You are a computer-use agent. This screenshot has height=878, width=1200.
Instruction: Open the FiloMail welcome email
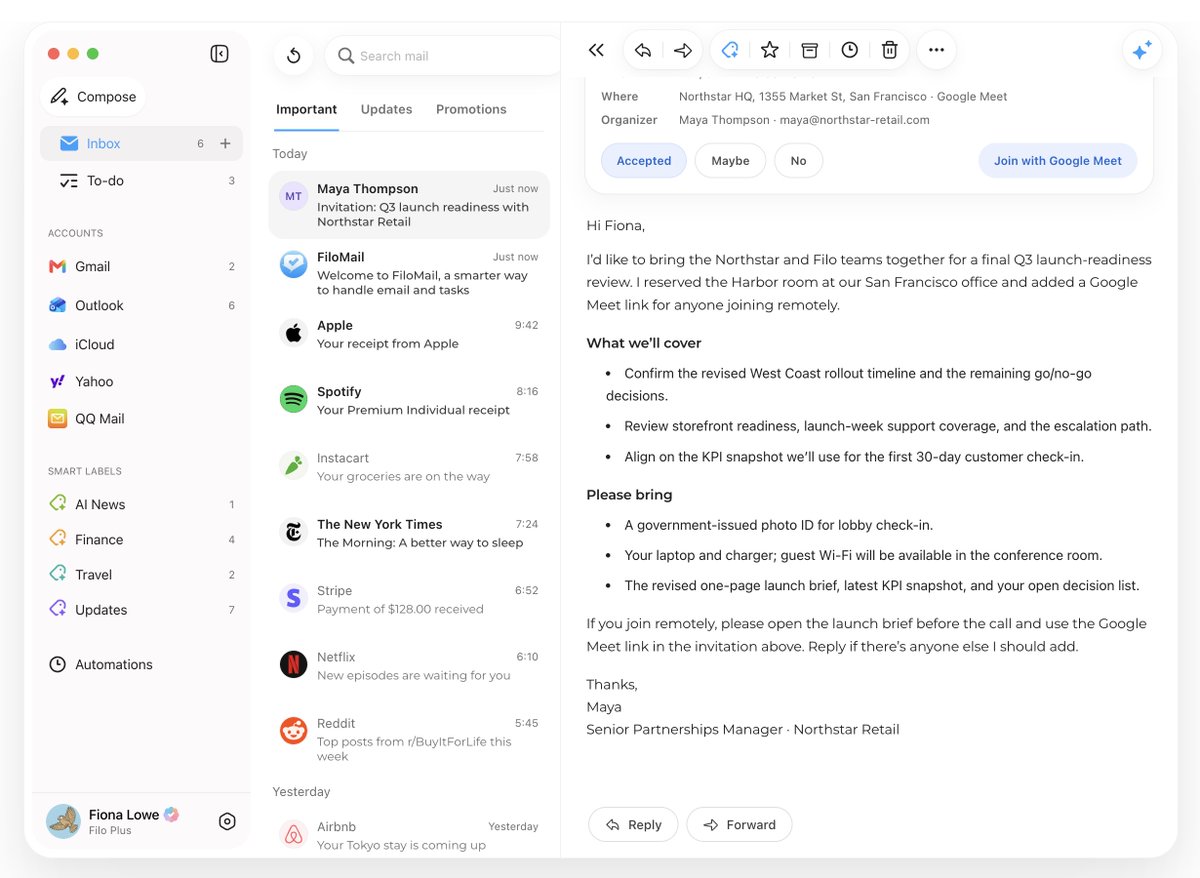409,273
